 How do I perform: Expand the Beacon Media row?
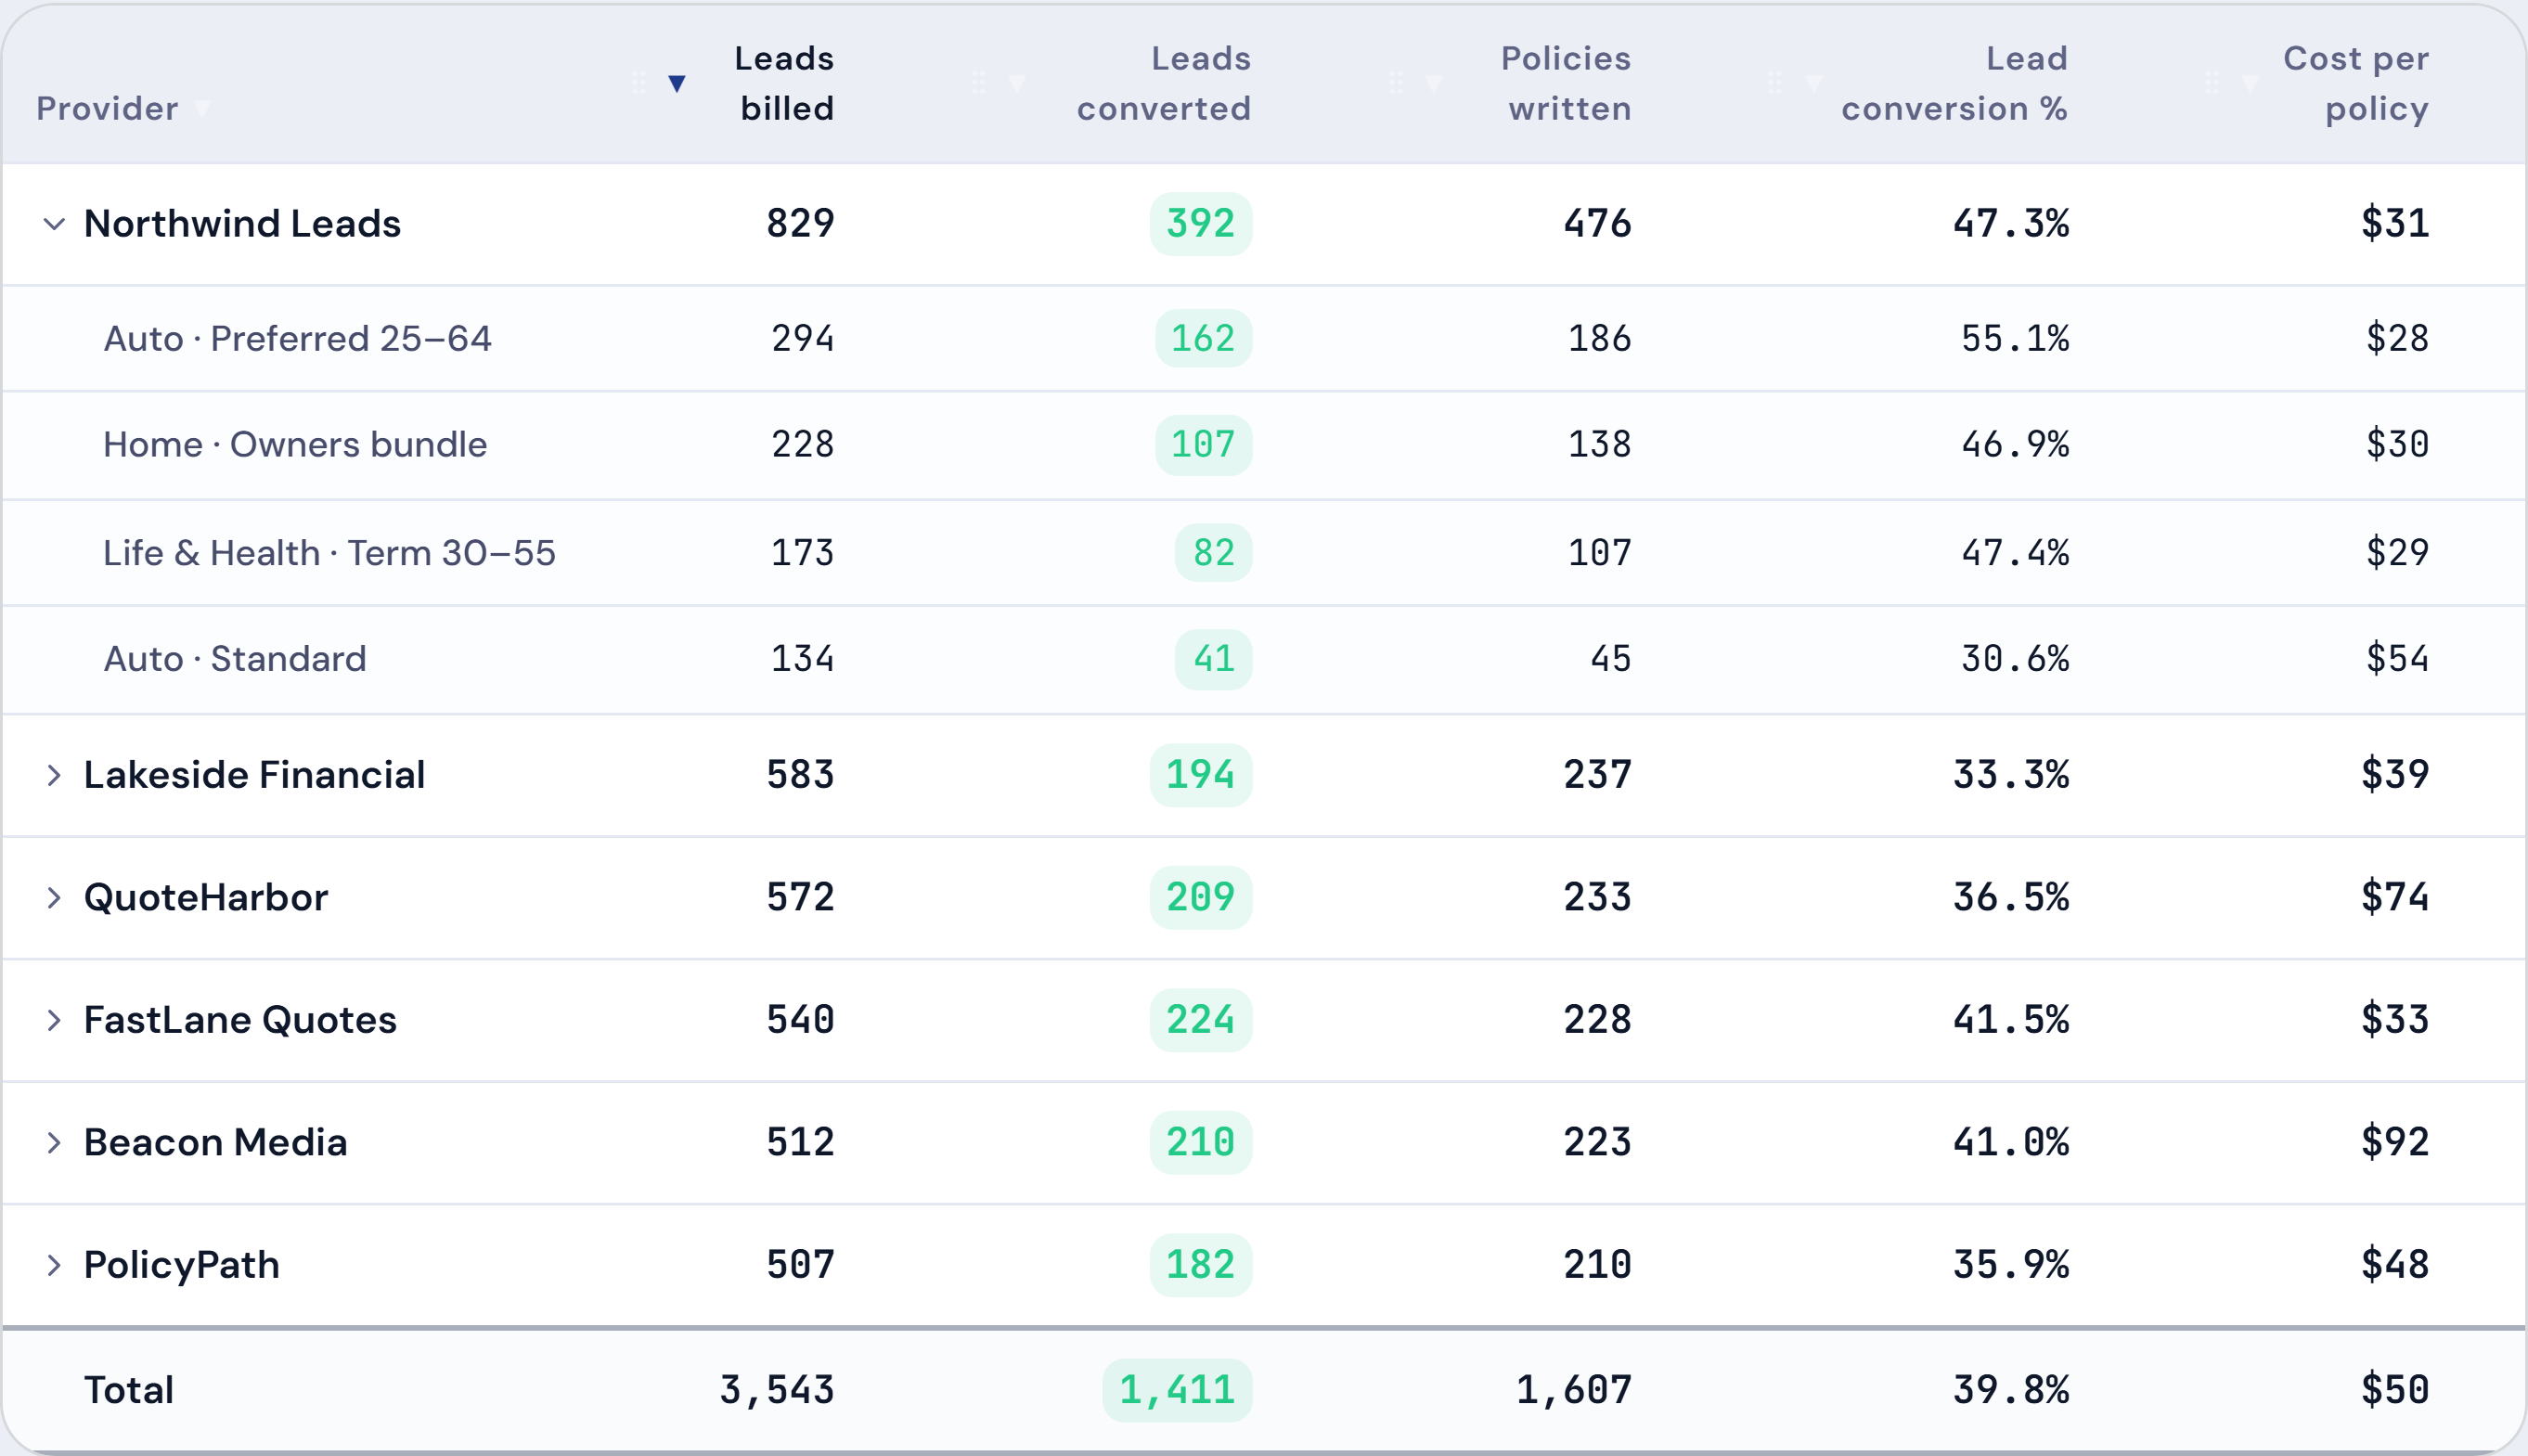54,1143
